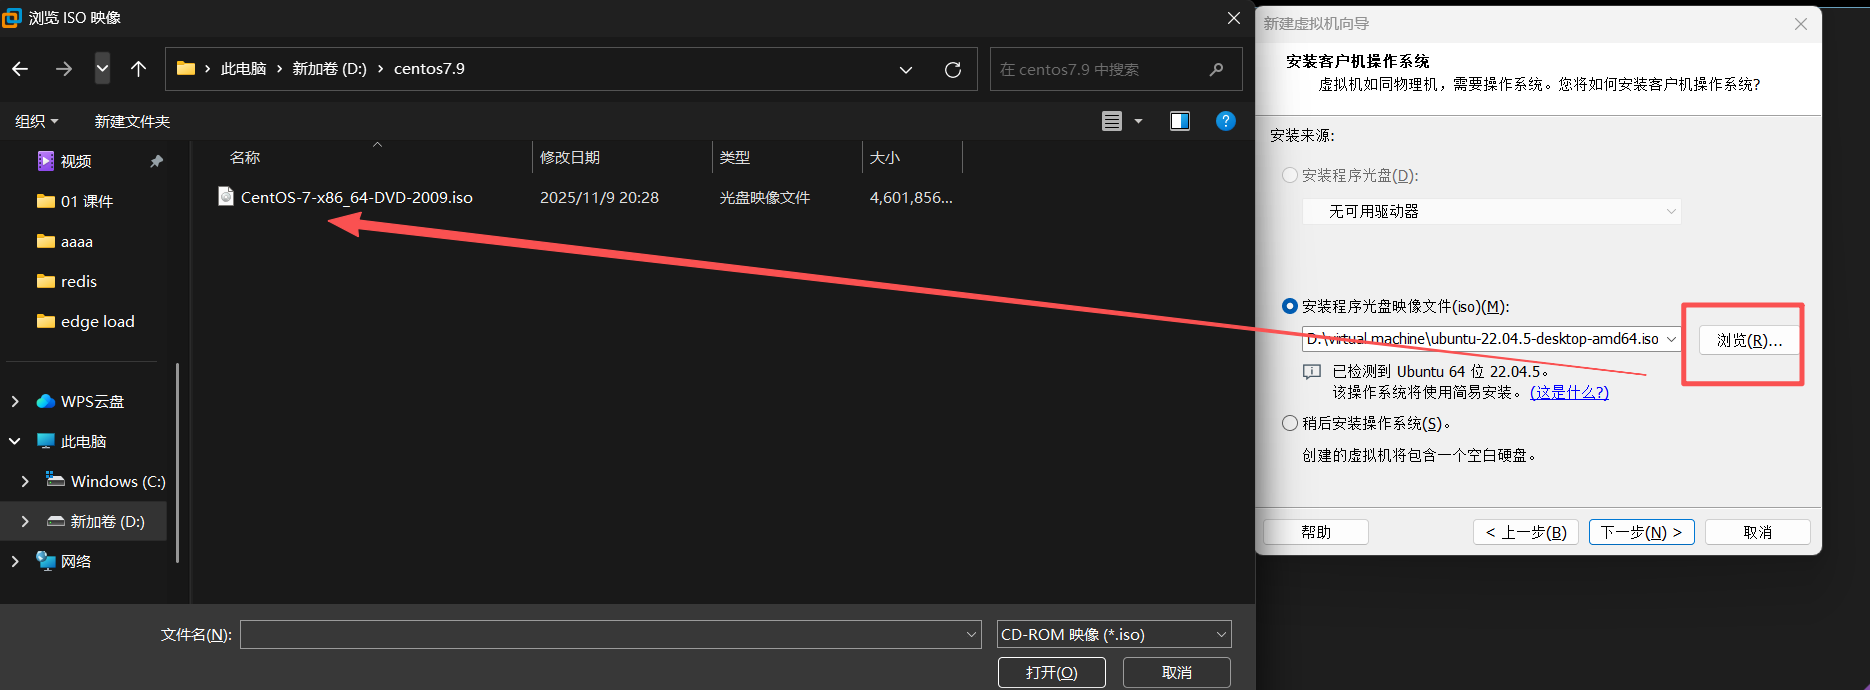Click the CentOS iso file icon
1870x690 pixels.
pyautogui.click(x=226, y=197)
